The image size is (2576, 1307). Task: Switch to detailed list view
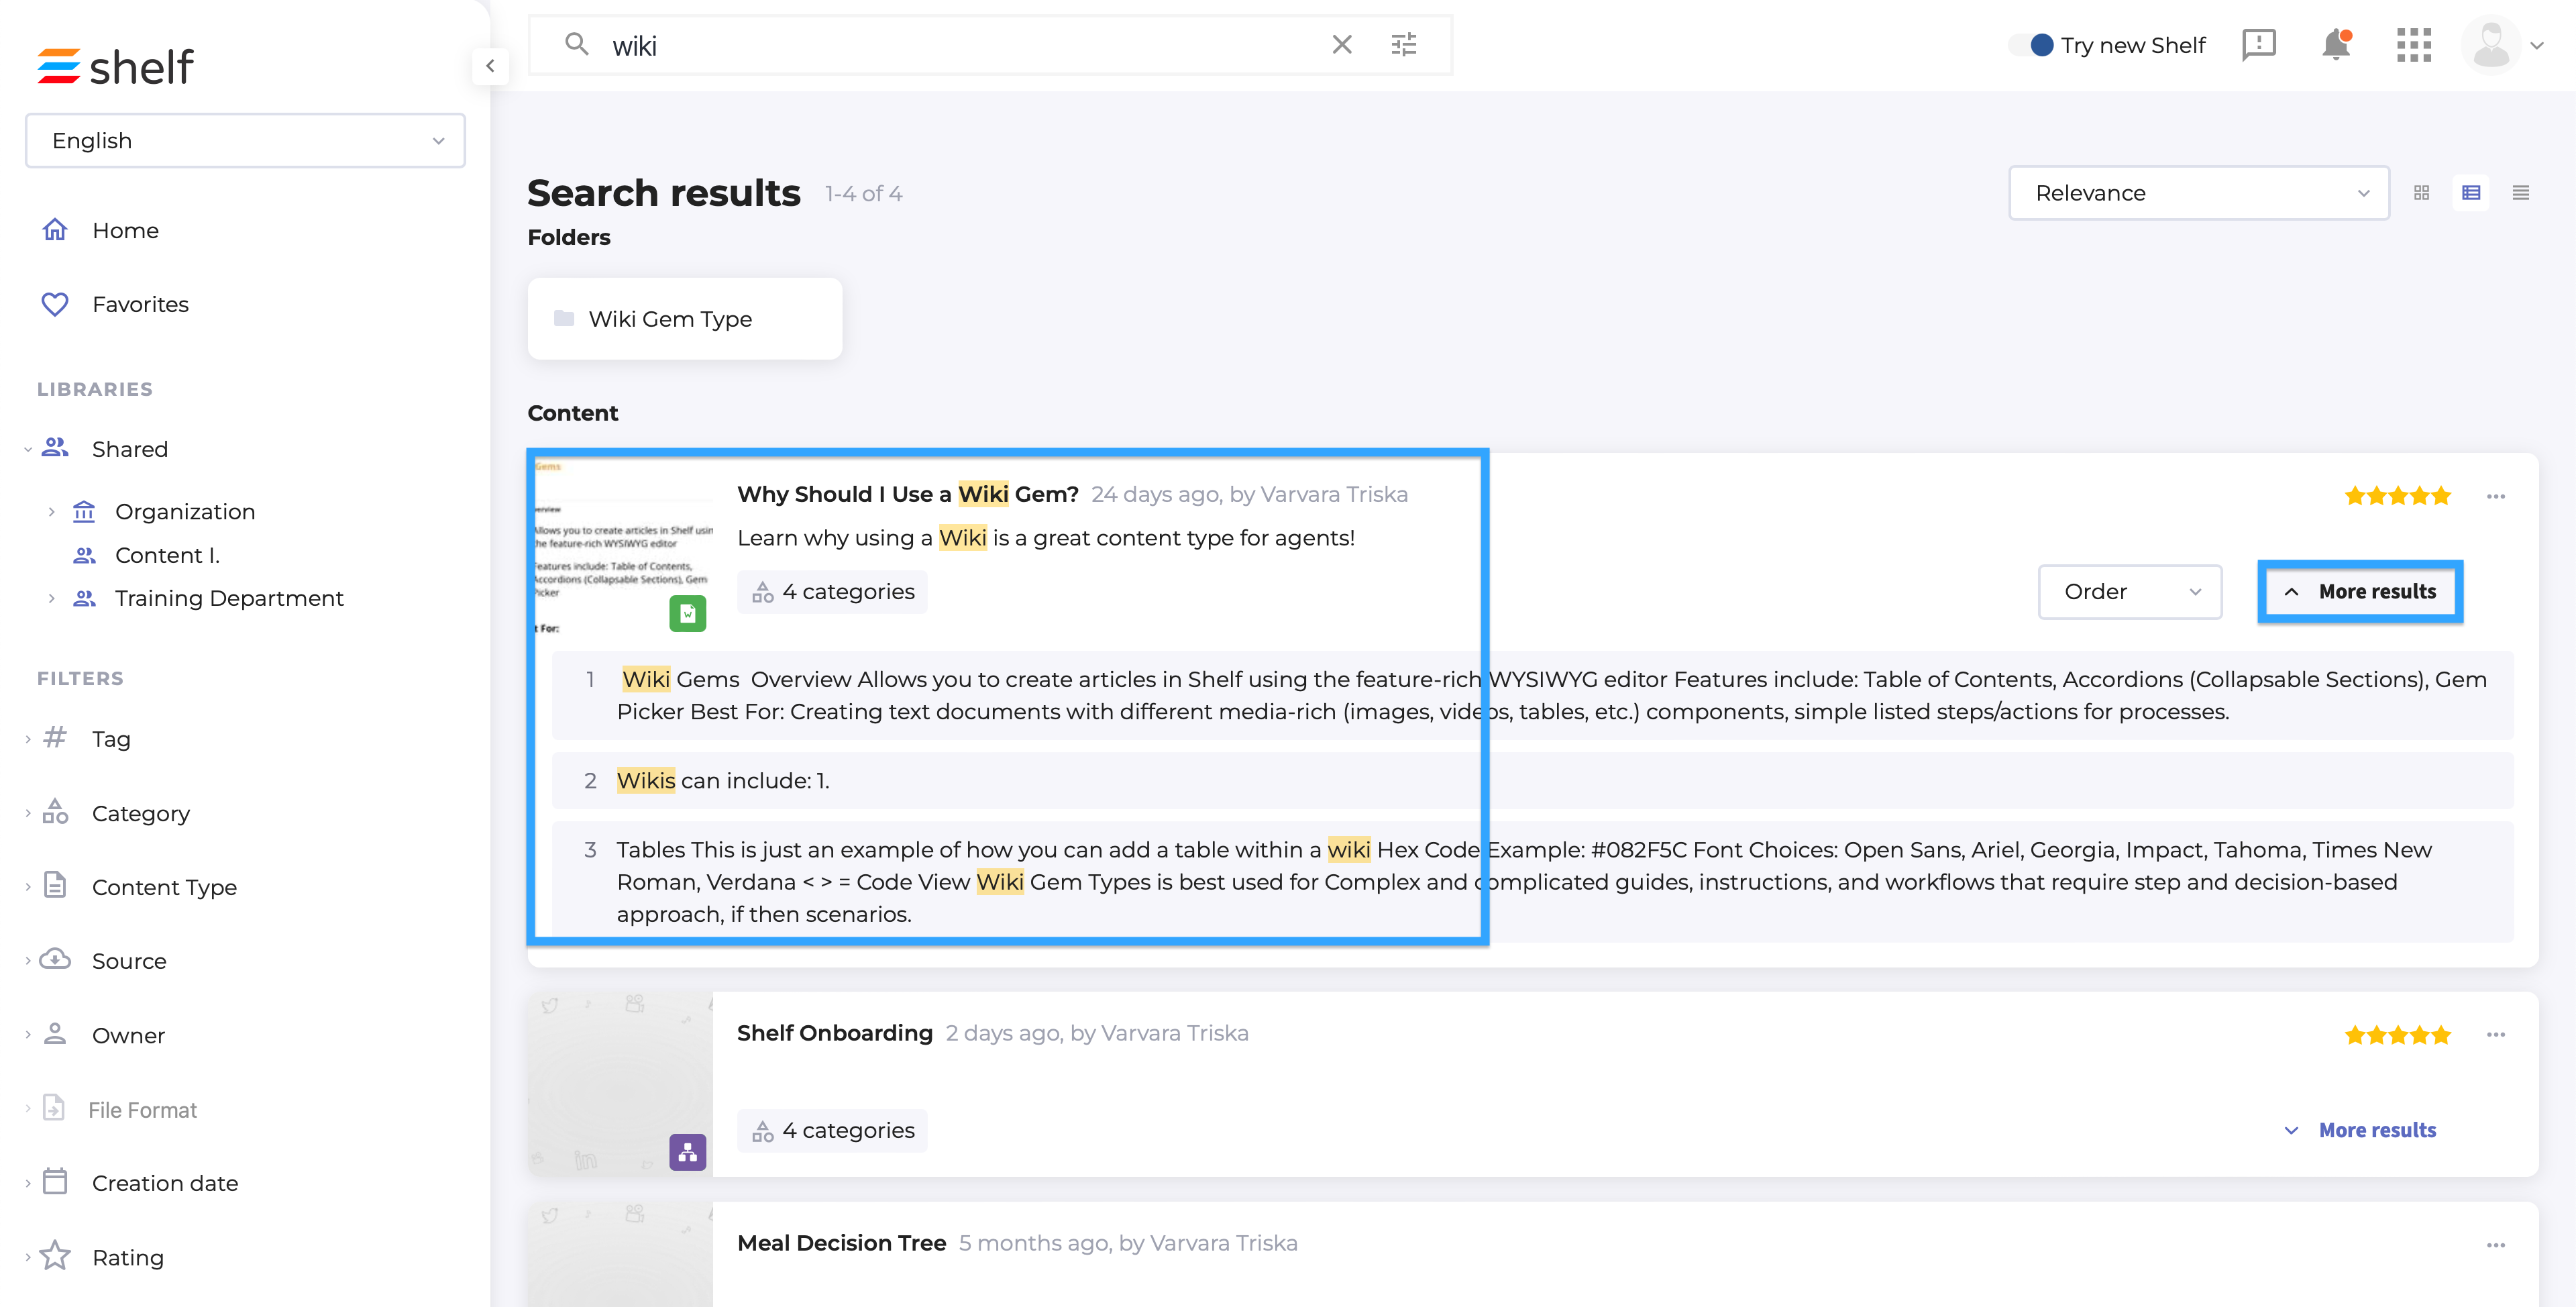tap(2470, 193)
